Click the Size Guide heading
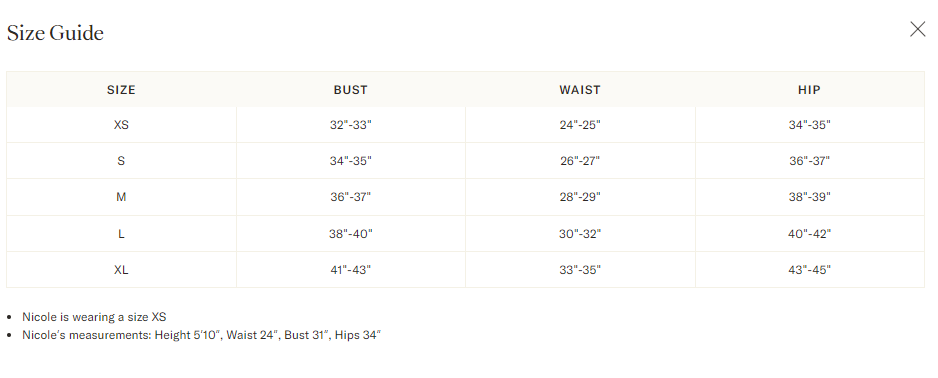The width and height of the screenshot is (938, 378). [55, 32]
